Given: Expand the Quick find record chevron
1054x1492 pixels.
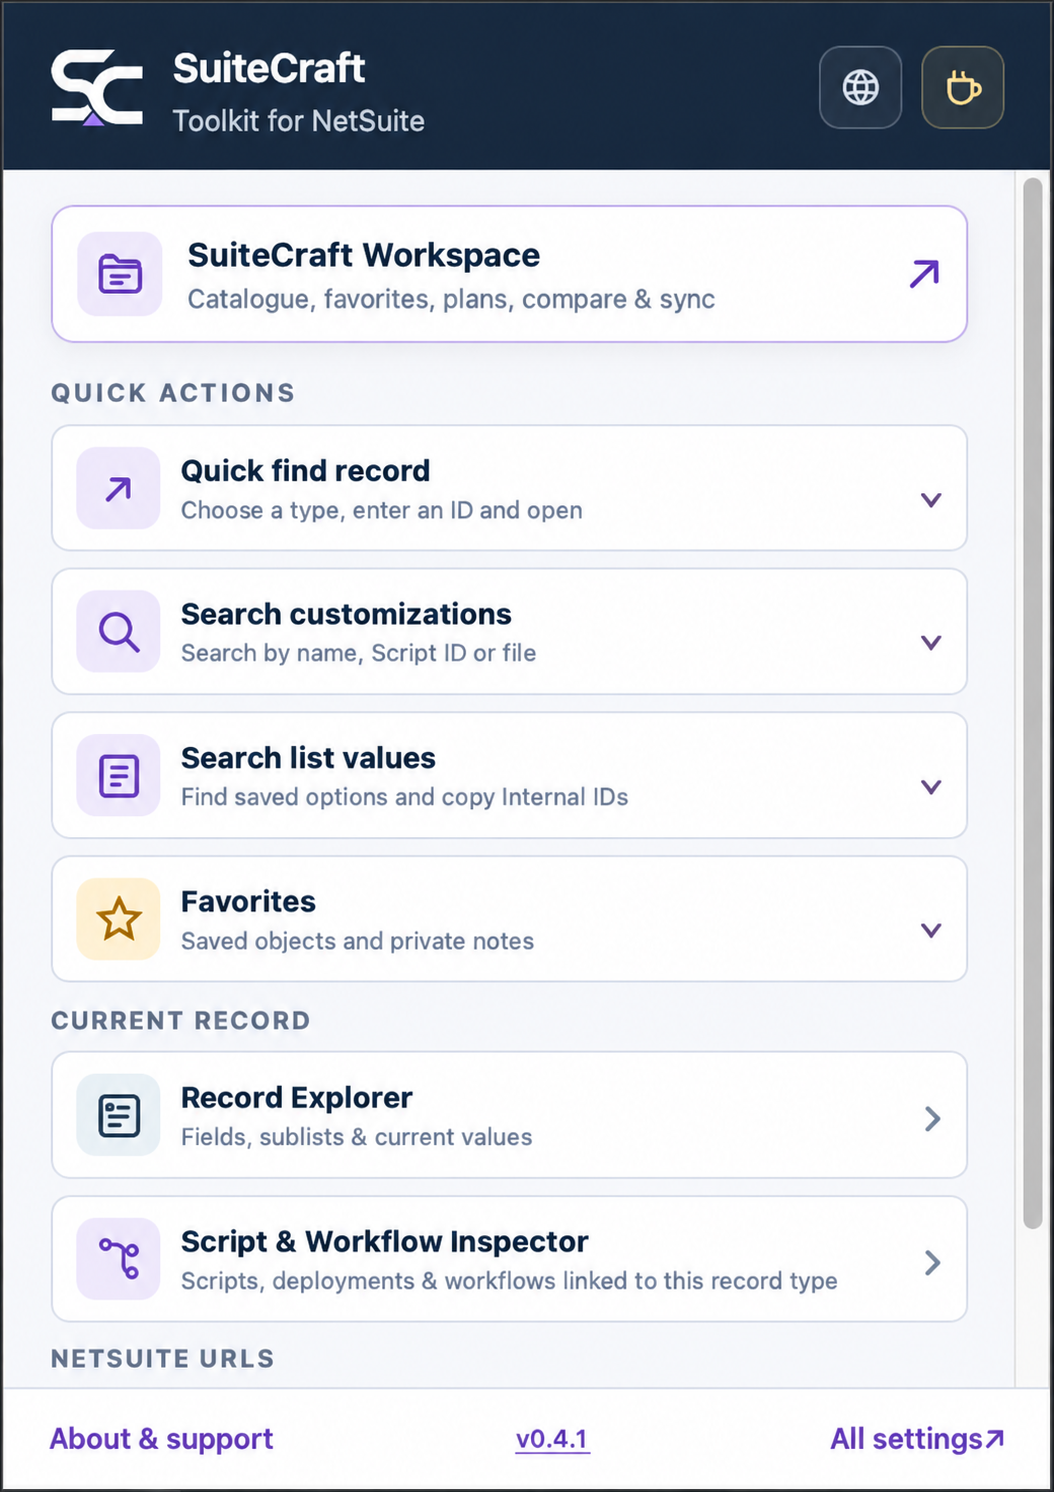Looking at the screenshot, I should [x=931, y=500].
